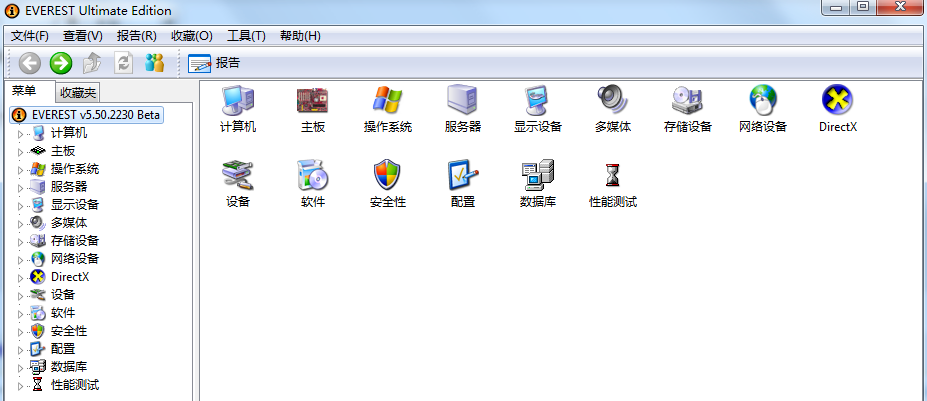
Task: Expand the 服务器 tree node arrow
Action: point(20,188)
